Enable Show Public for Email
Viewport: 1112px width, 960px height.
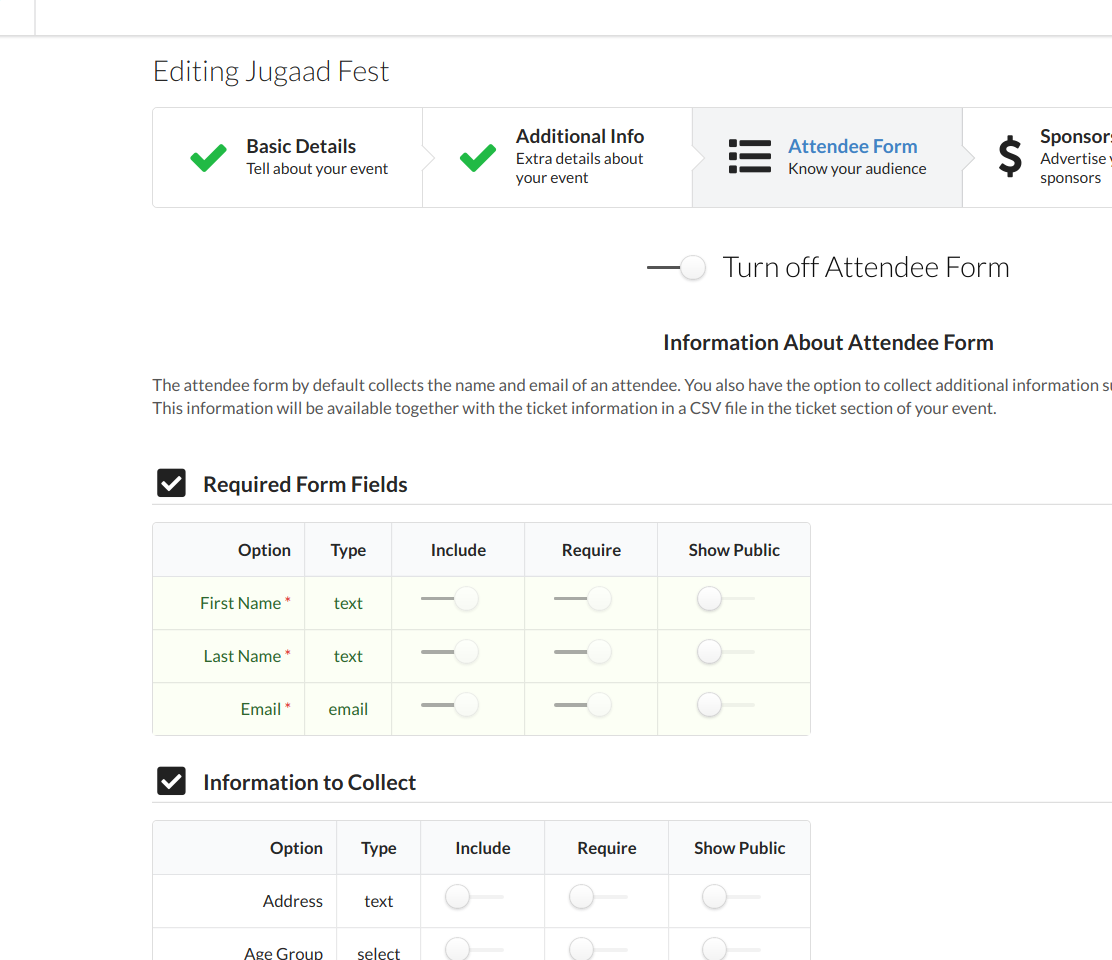tap(725, 705)
